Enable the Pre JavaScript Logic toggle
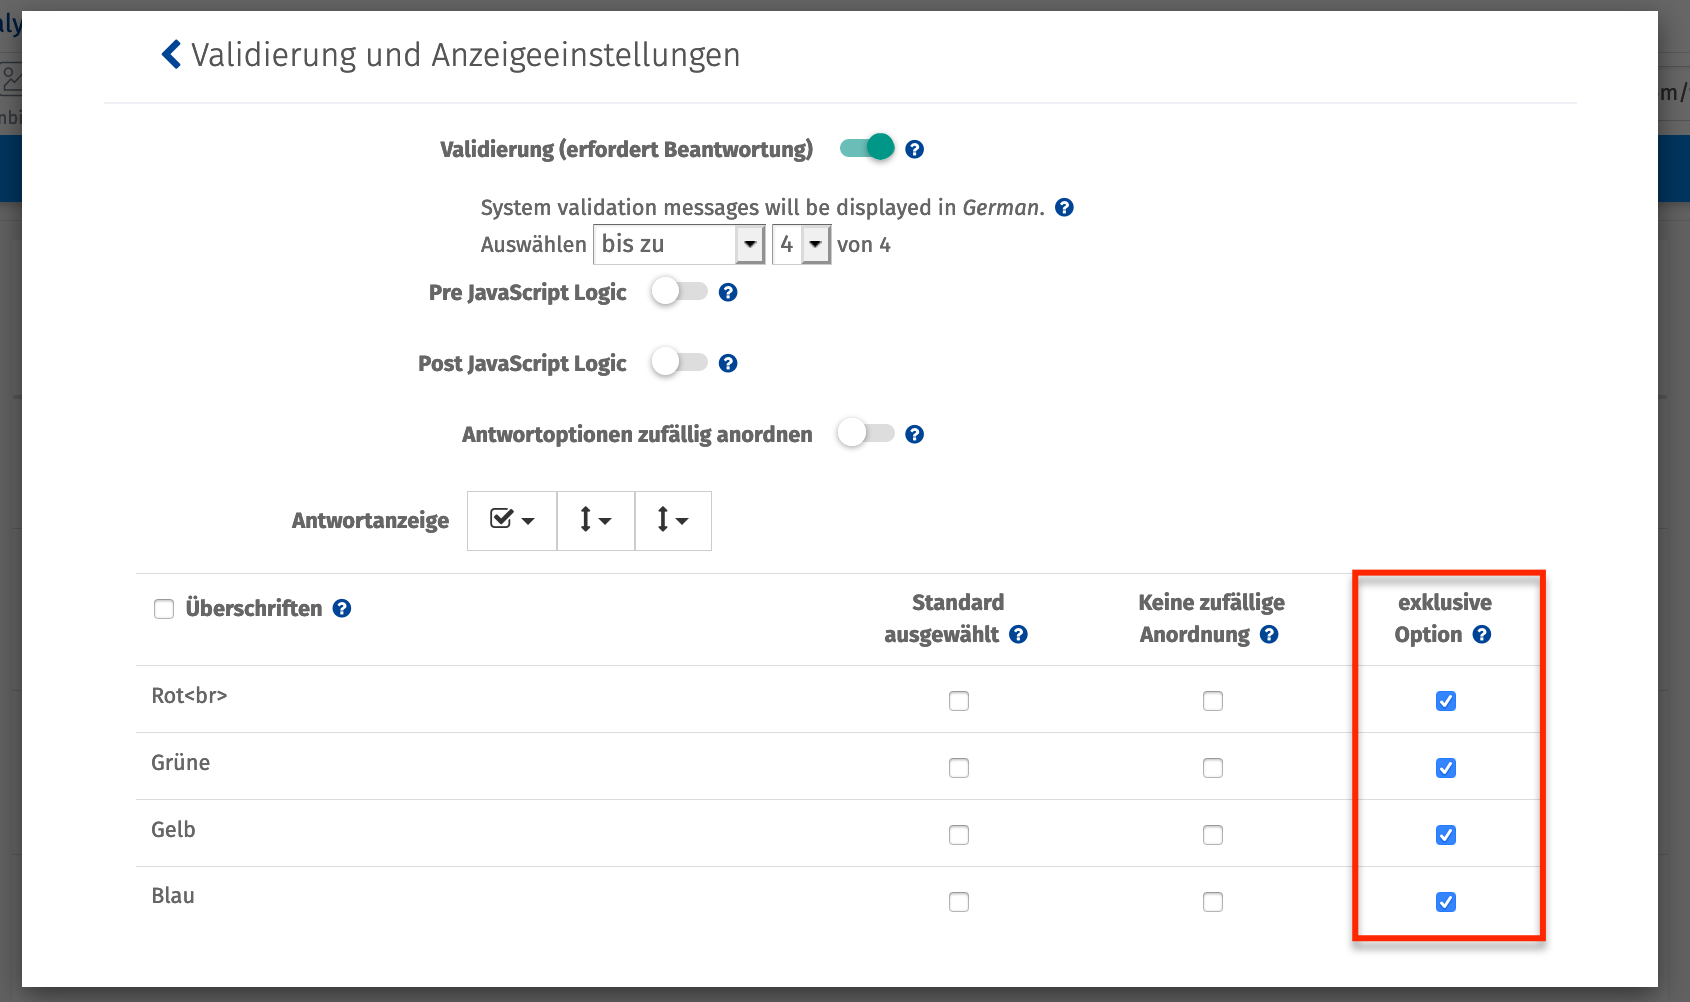This screenshot has width=1690, height=1002. coord(681,292)
